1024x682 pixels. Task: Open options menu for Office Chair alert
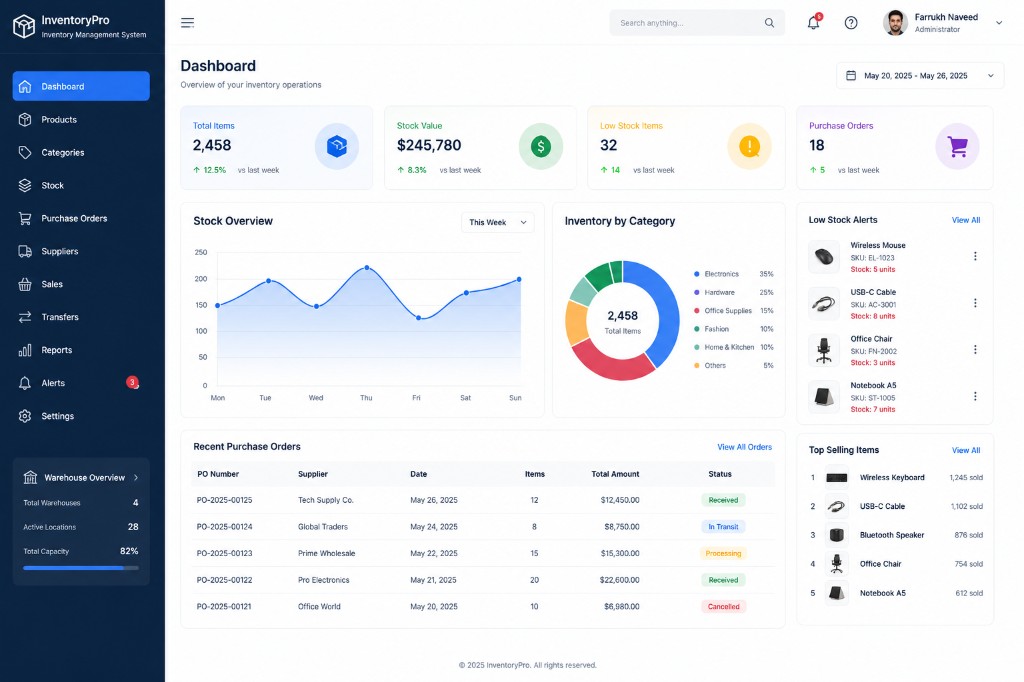[x=975, y=349]
